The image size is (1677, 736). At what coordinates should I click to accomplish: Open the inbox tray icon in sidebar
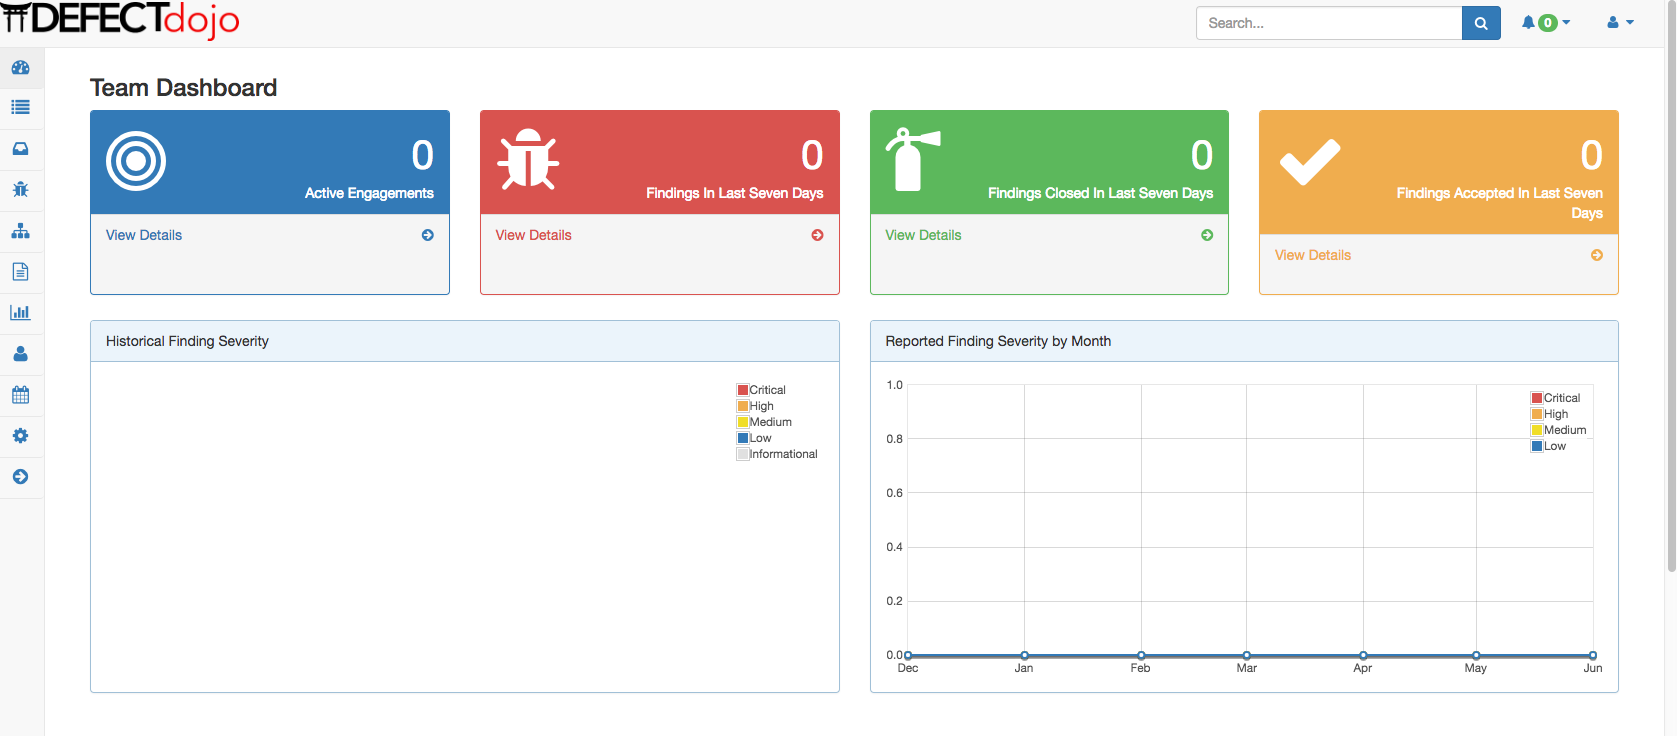[x=20, y=149]
